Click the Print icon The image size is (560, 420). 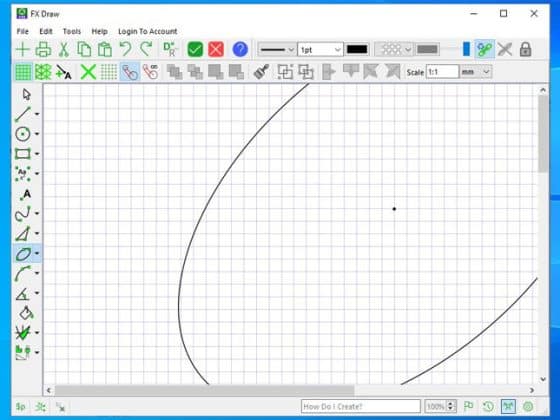tap(43, 49)
